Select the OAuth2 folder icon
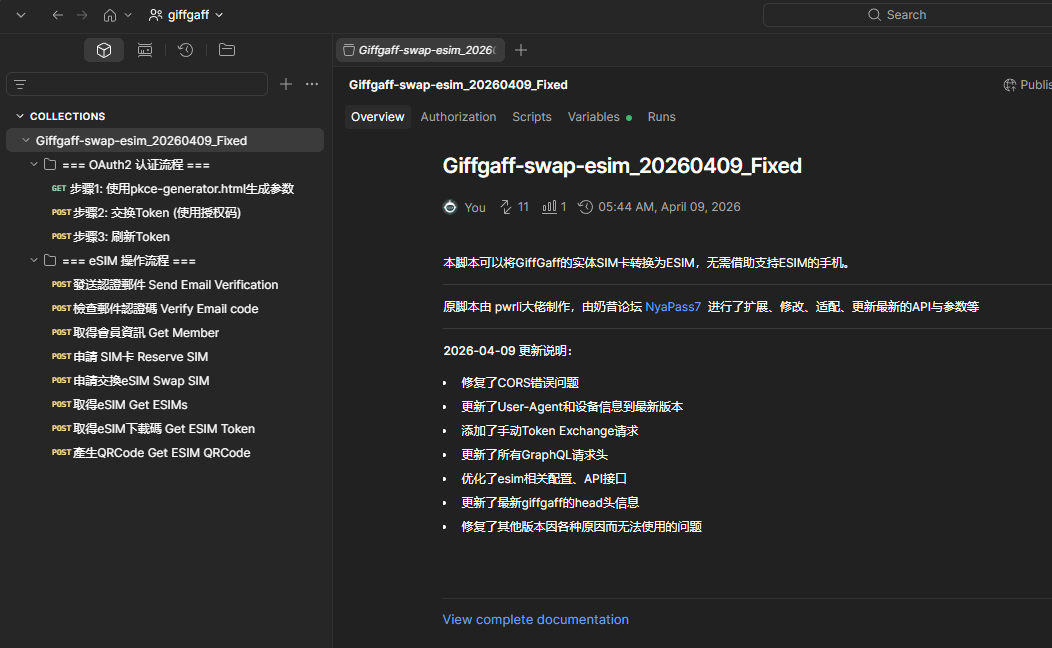Image resolution: width=1052 pixels, height=648 pixels. 50,164
